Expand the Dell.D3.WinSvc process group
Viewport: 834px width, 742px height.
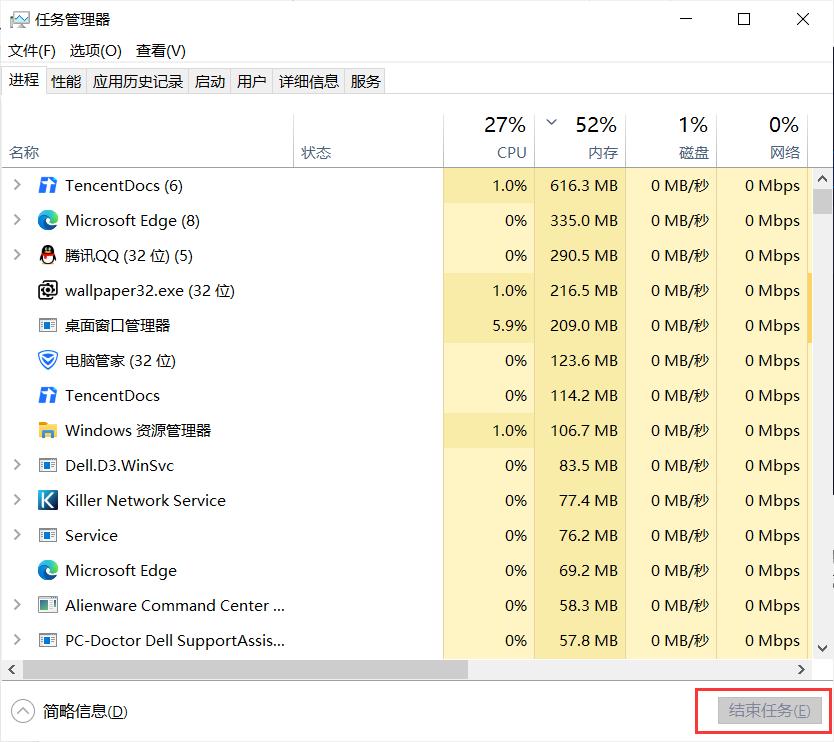(x=18, y=465)
